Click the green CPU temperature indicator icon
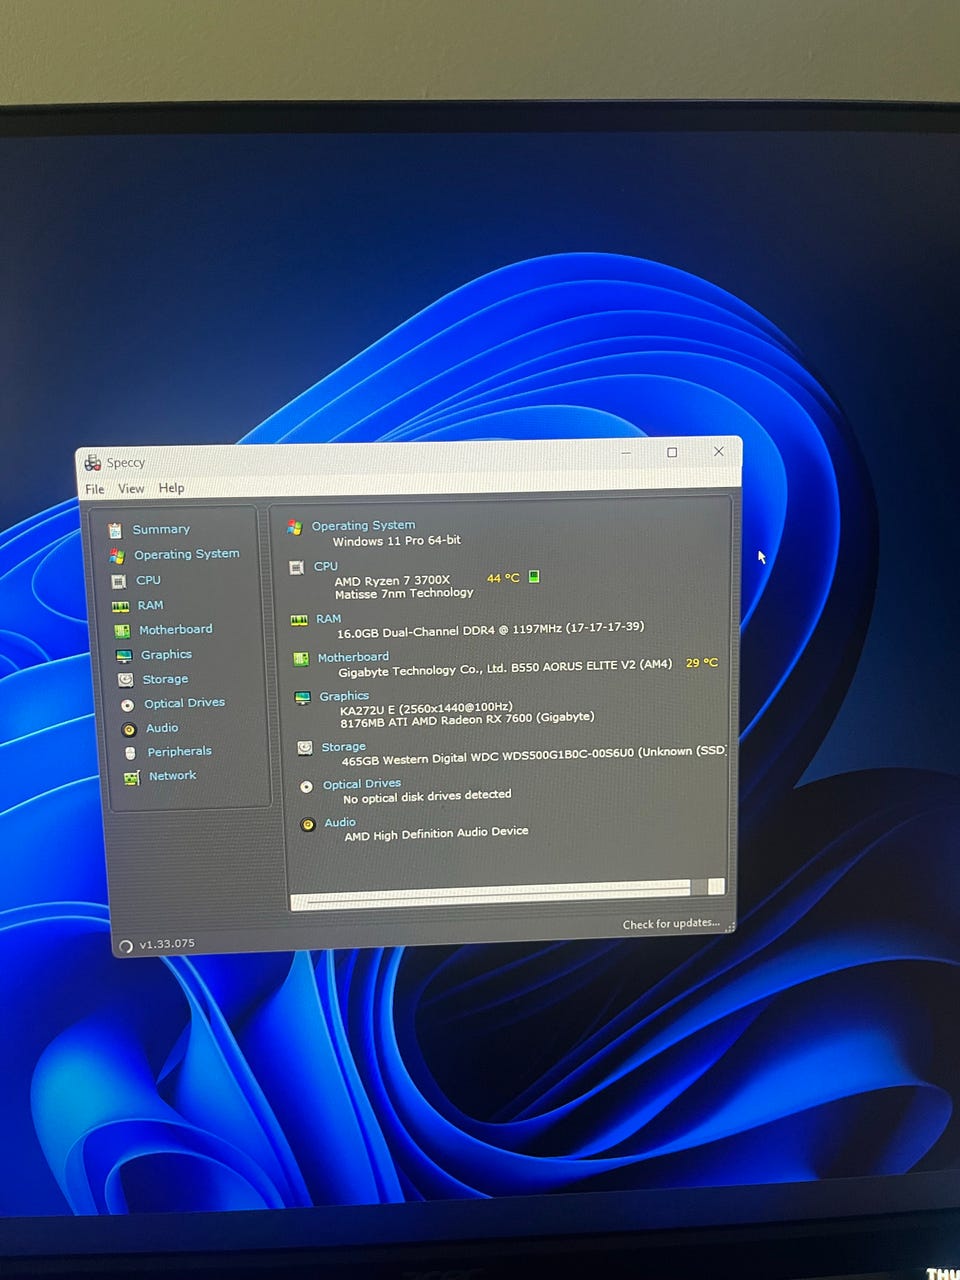The image size is (960, 1280). (x=534, y=577)
